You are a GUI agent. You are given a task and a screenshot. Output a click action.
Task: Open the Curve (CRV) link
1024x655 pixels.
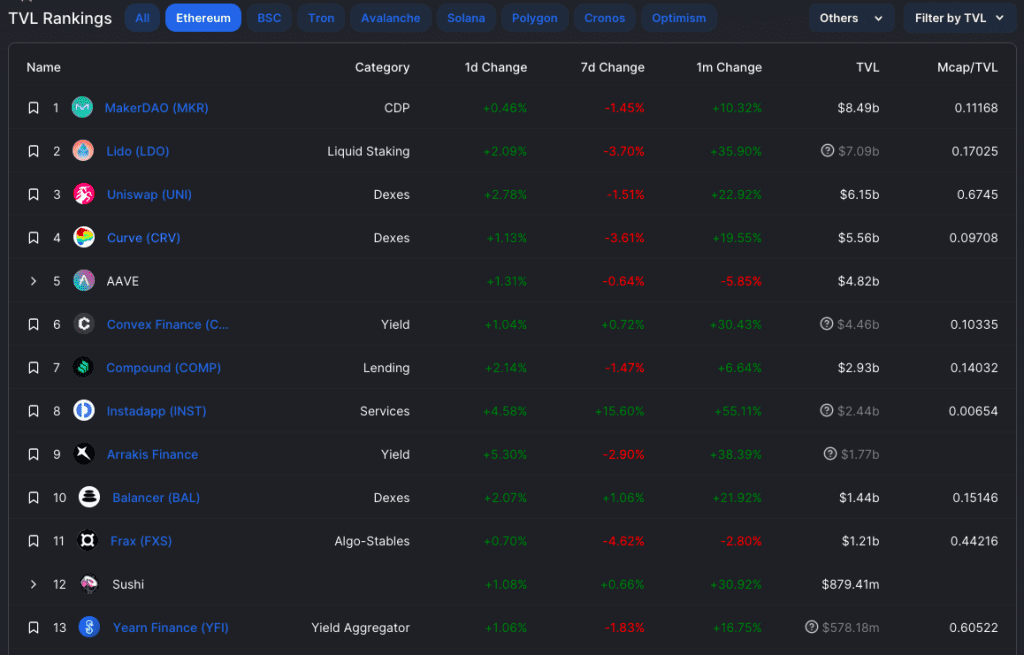click(x=144, y=238)
